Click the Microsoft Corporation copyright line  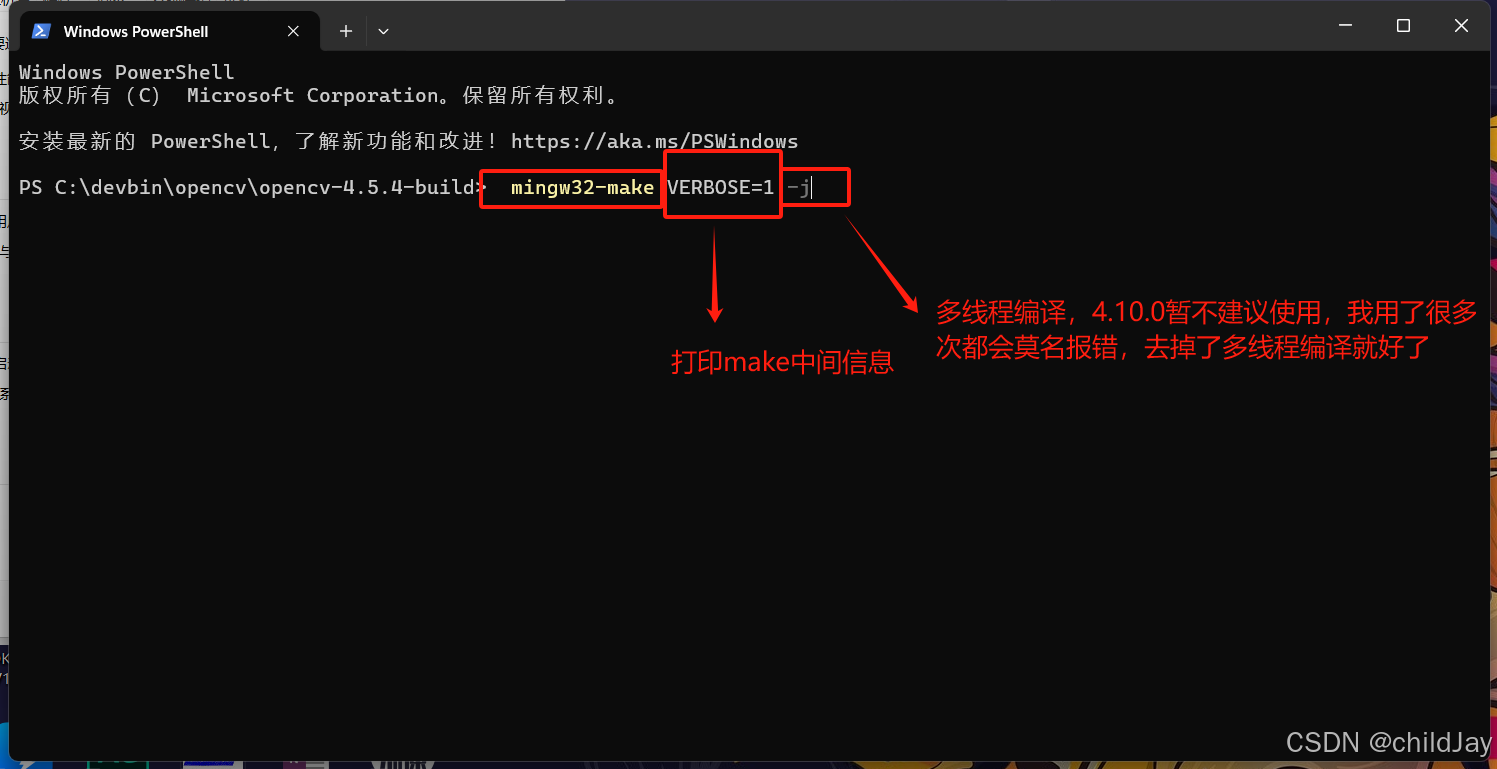coord(320,96)
